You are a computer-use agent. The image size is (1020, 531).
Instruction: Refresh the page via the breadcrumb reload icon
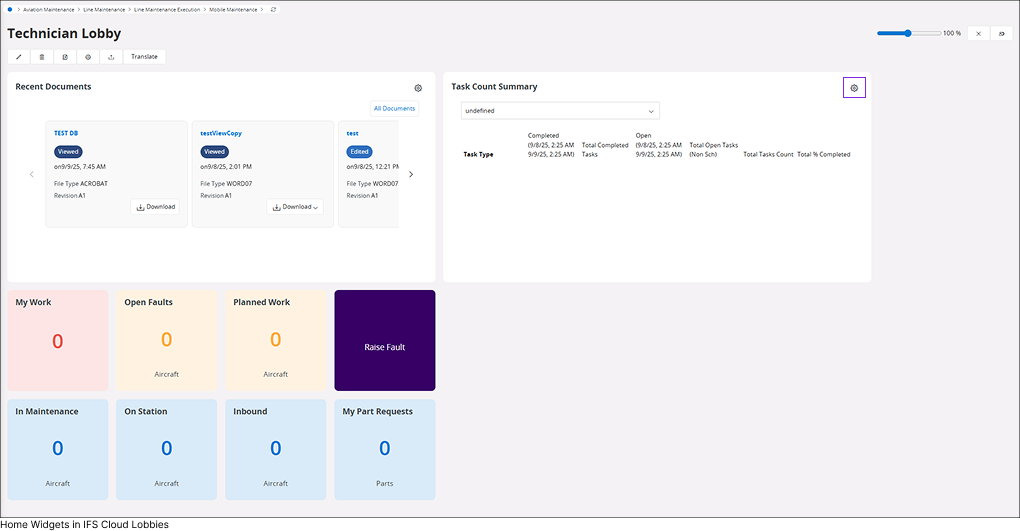click(x=273, y=10)
